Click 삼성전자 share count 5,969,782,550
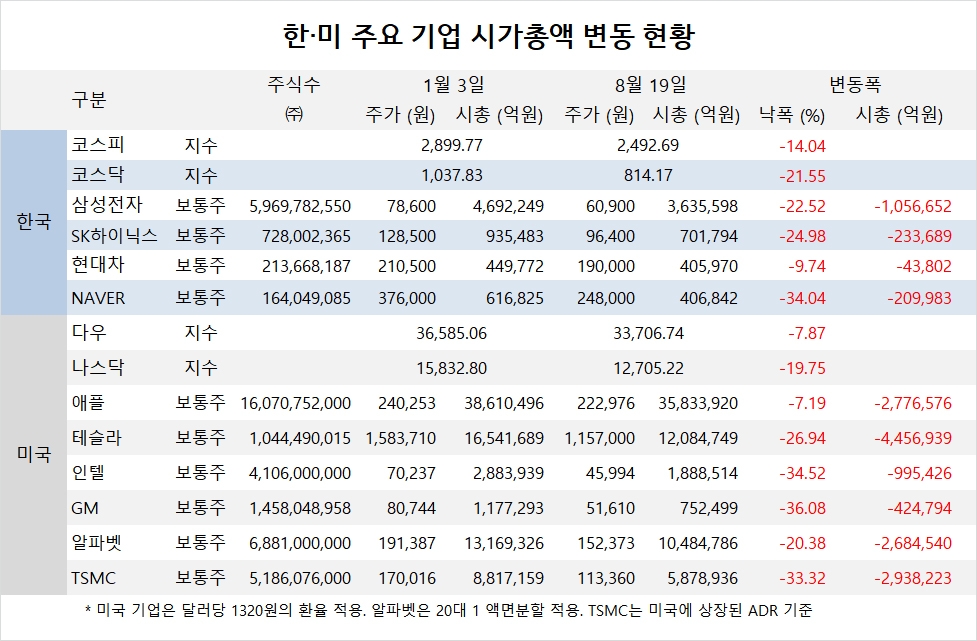This screenshot has width=977, height=641. [300, 206]
